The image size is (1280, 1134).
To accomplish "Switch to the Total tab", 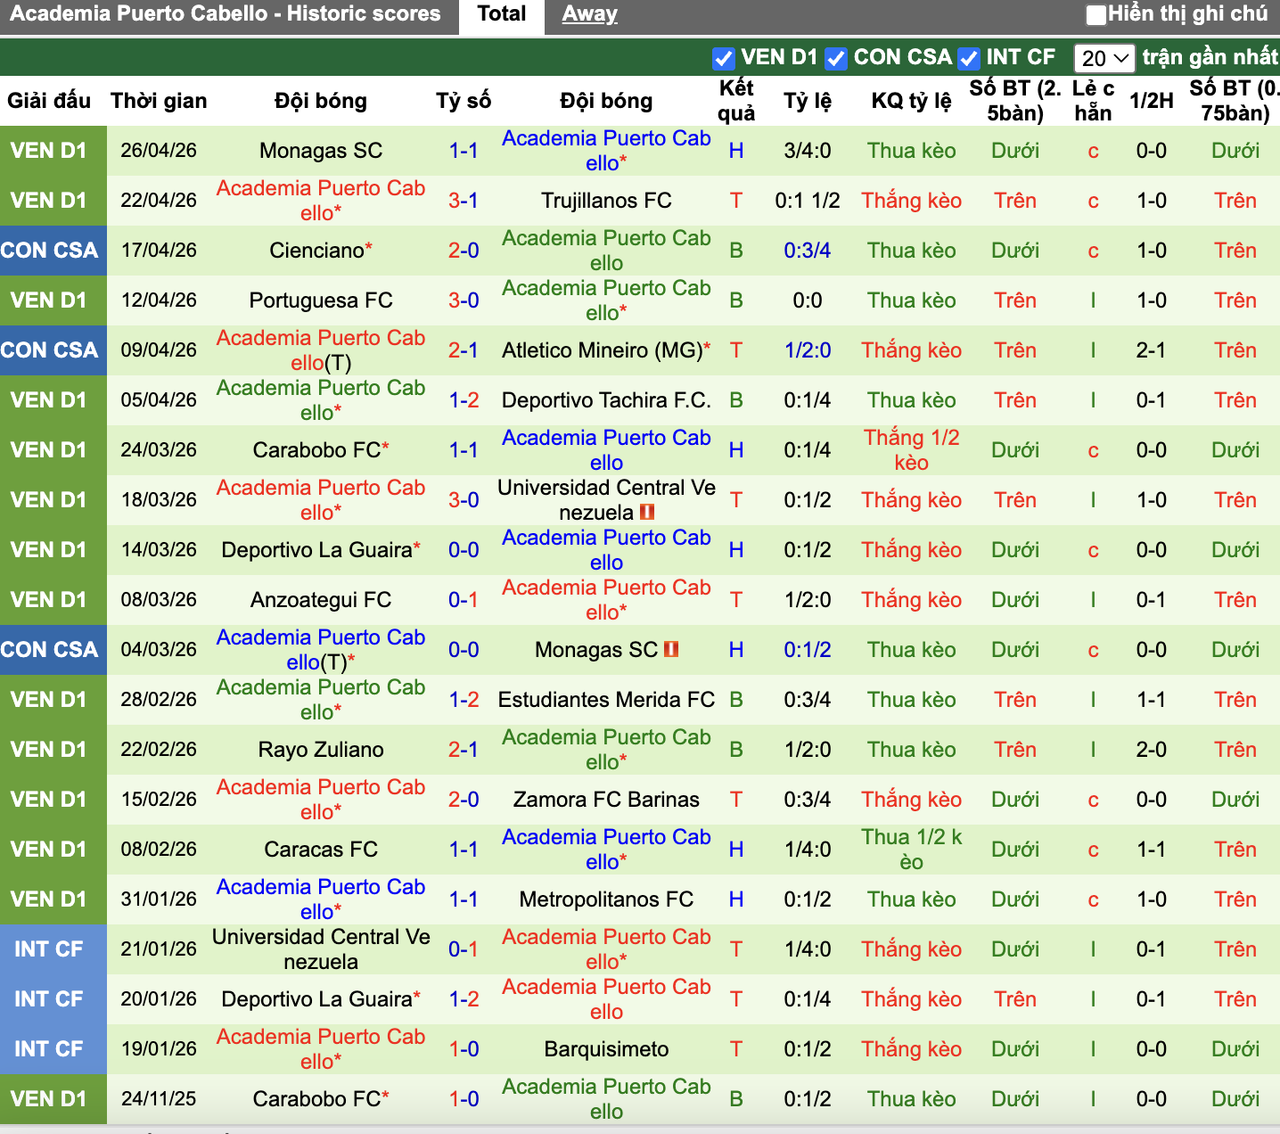I will (501, 14).
